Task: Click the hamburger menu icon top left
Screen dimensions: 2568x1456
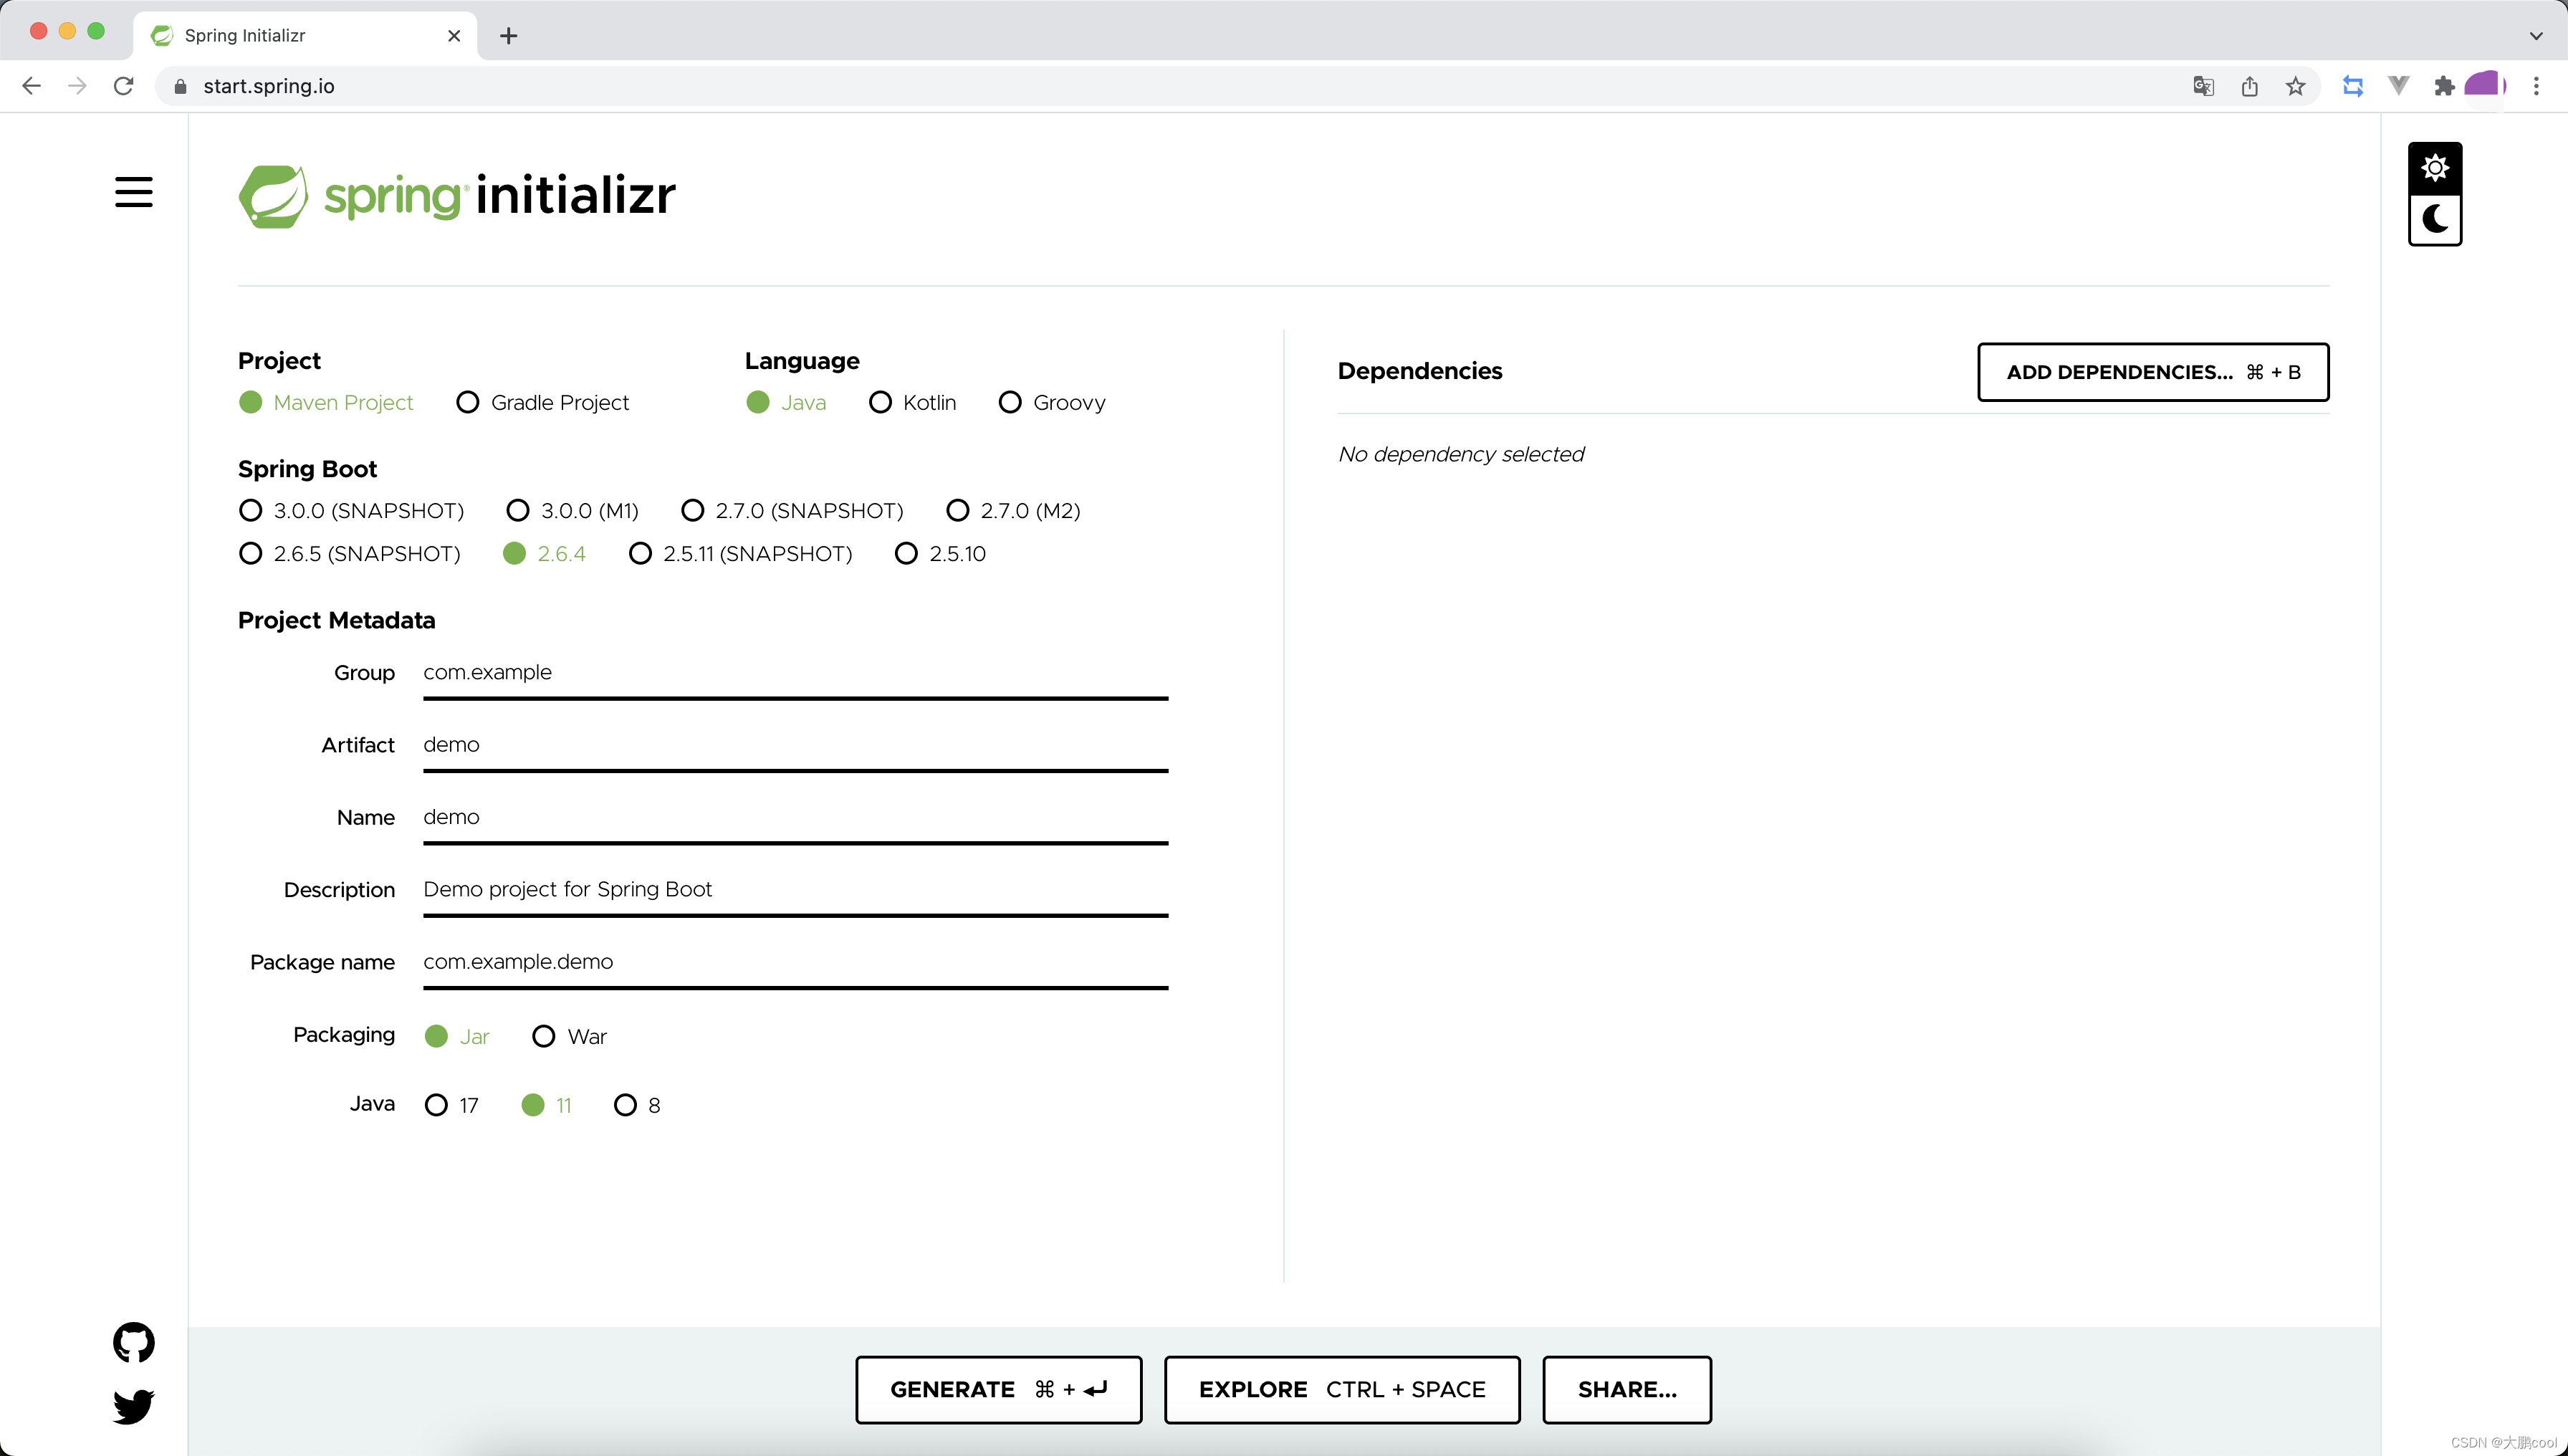Action: [134, 192]
